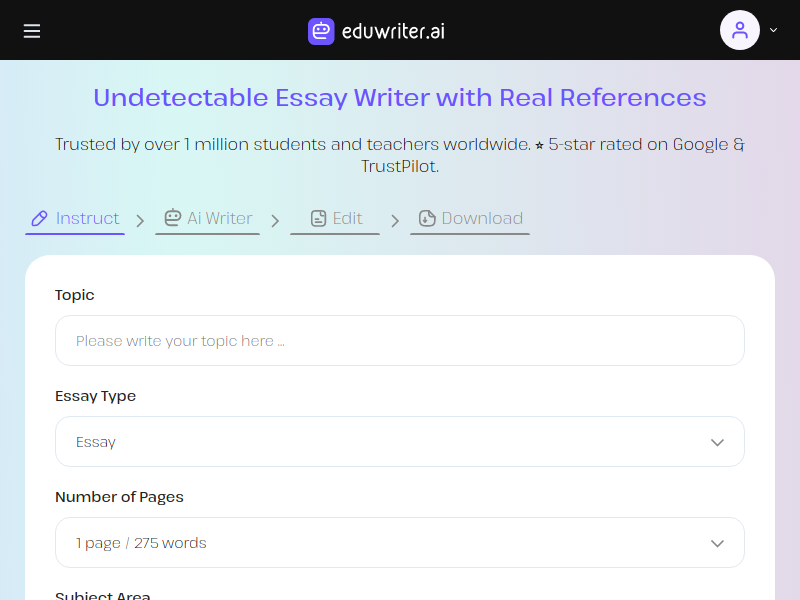
Task: Click the smiley page icon beside Edit
Action: point(319,218)
